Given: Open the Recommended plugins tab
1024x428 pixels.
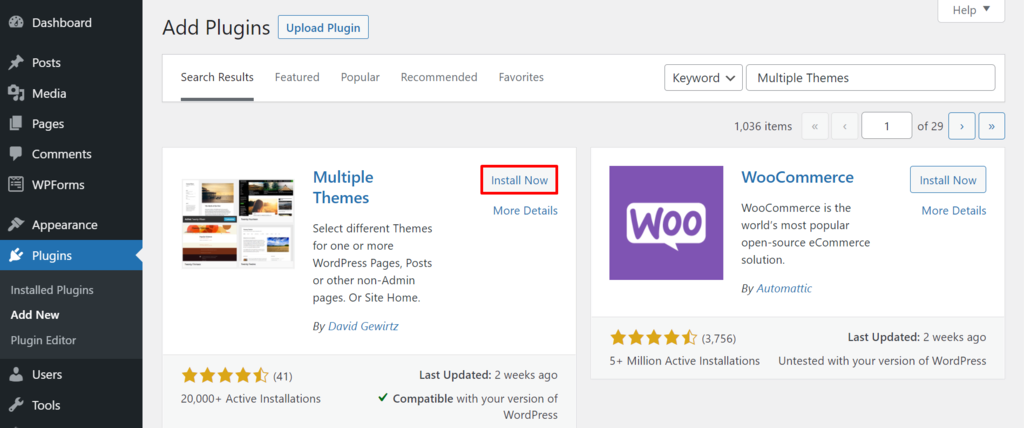Looking at the screenshot, I should click(x=439, y=77).
